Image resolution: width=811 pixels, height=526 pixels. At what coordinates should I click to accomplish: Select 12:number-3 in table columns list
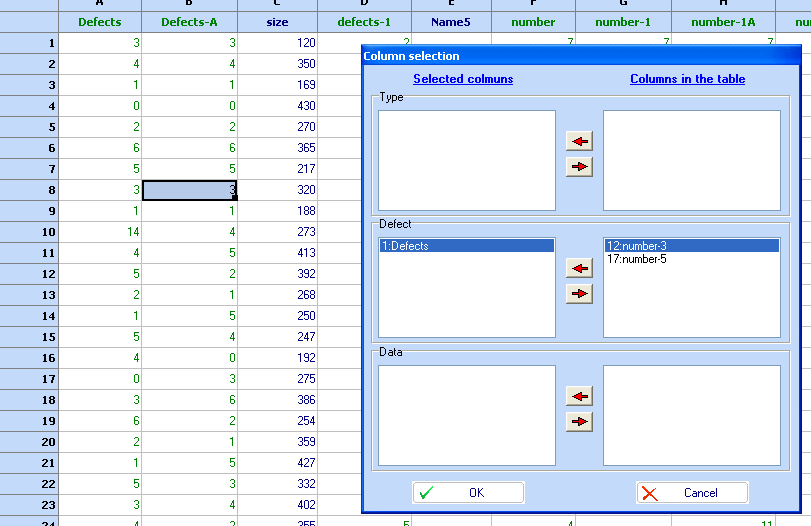click(691, 246)
